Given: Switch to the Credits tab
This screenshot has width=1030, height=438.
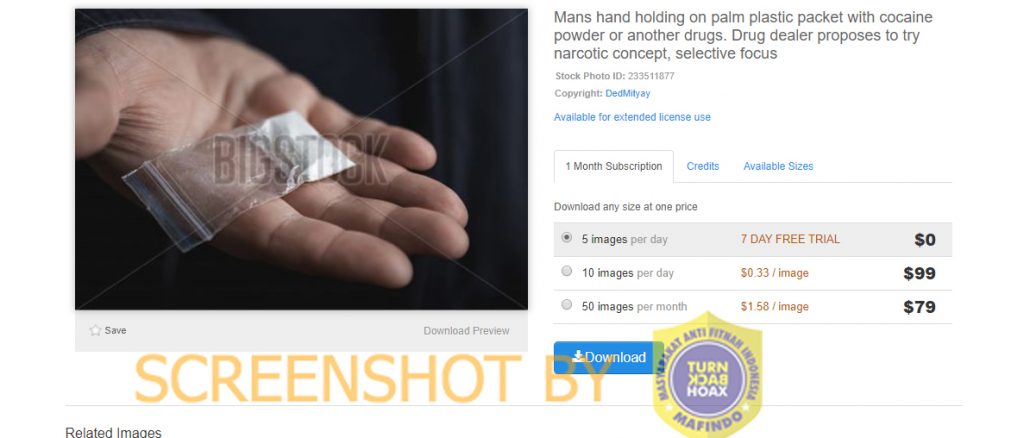Looking at the screenshot, I should [x=703, y=167].
